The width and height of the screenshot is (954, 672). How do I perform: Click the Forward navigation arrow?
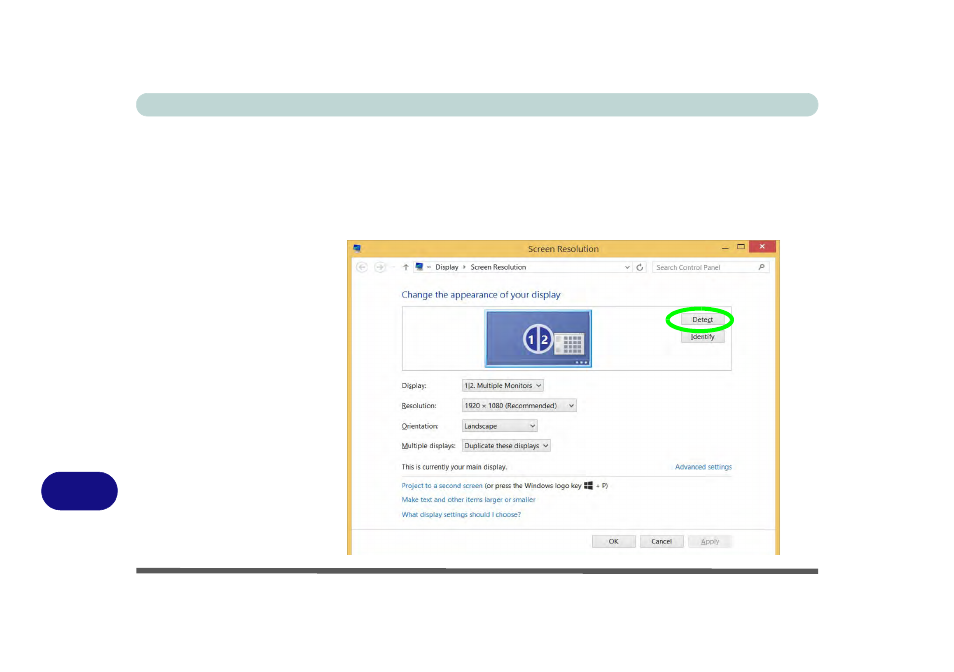click(380, 268)
